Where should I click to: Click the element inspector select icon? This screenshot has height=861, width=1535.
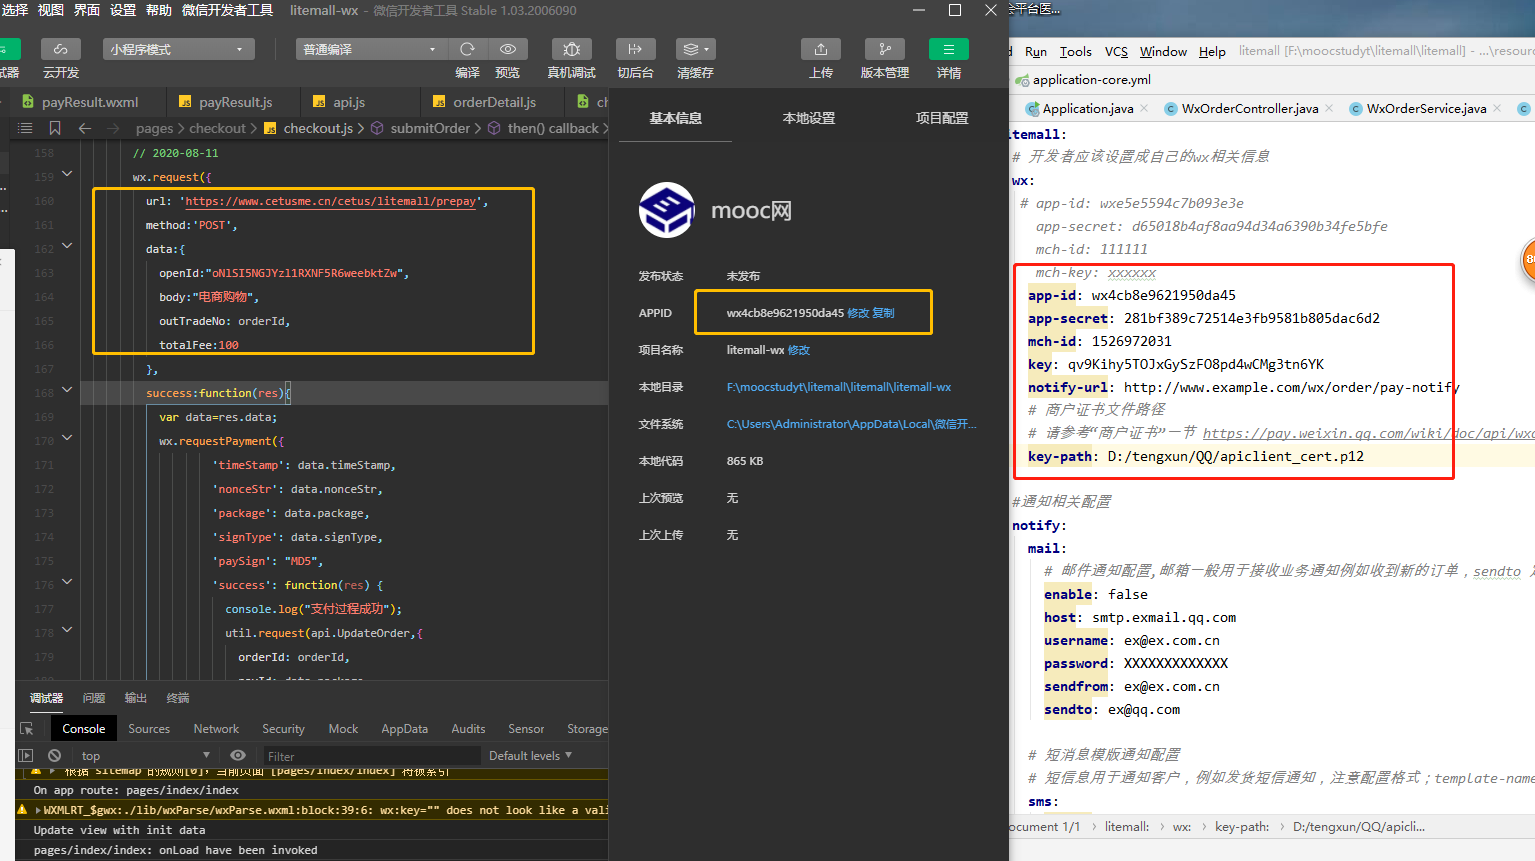pyautogui.click(x=27, y=729)
